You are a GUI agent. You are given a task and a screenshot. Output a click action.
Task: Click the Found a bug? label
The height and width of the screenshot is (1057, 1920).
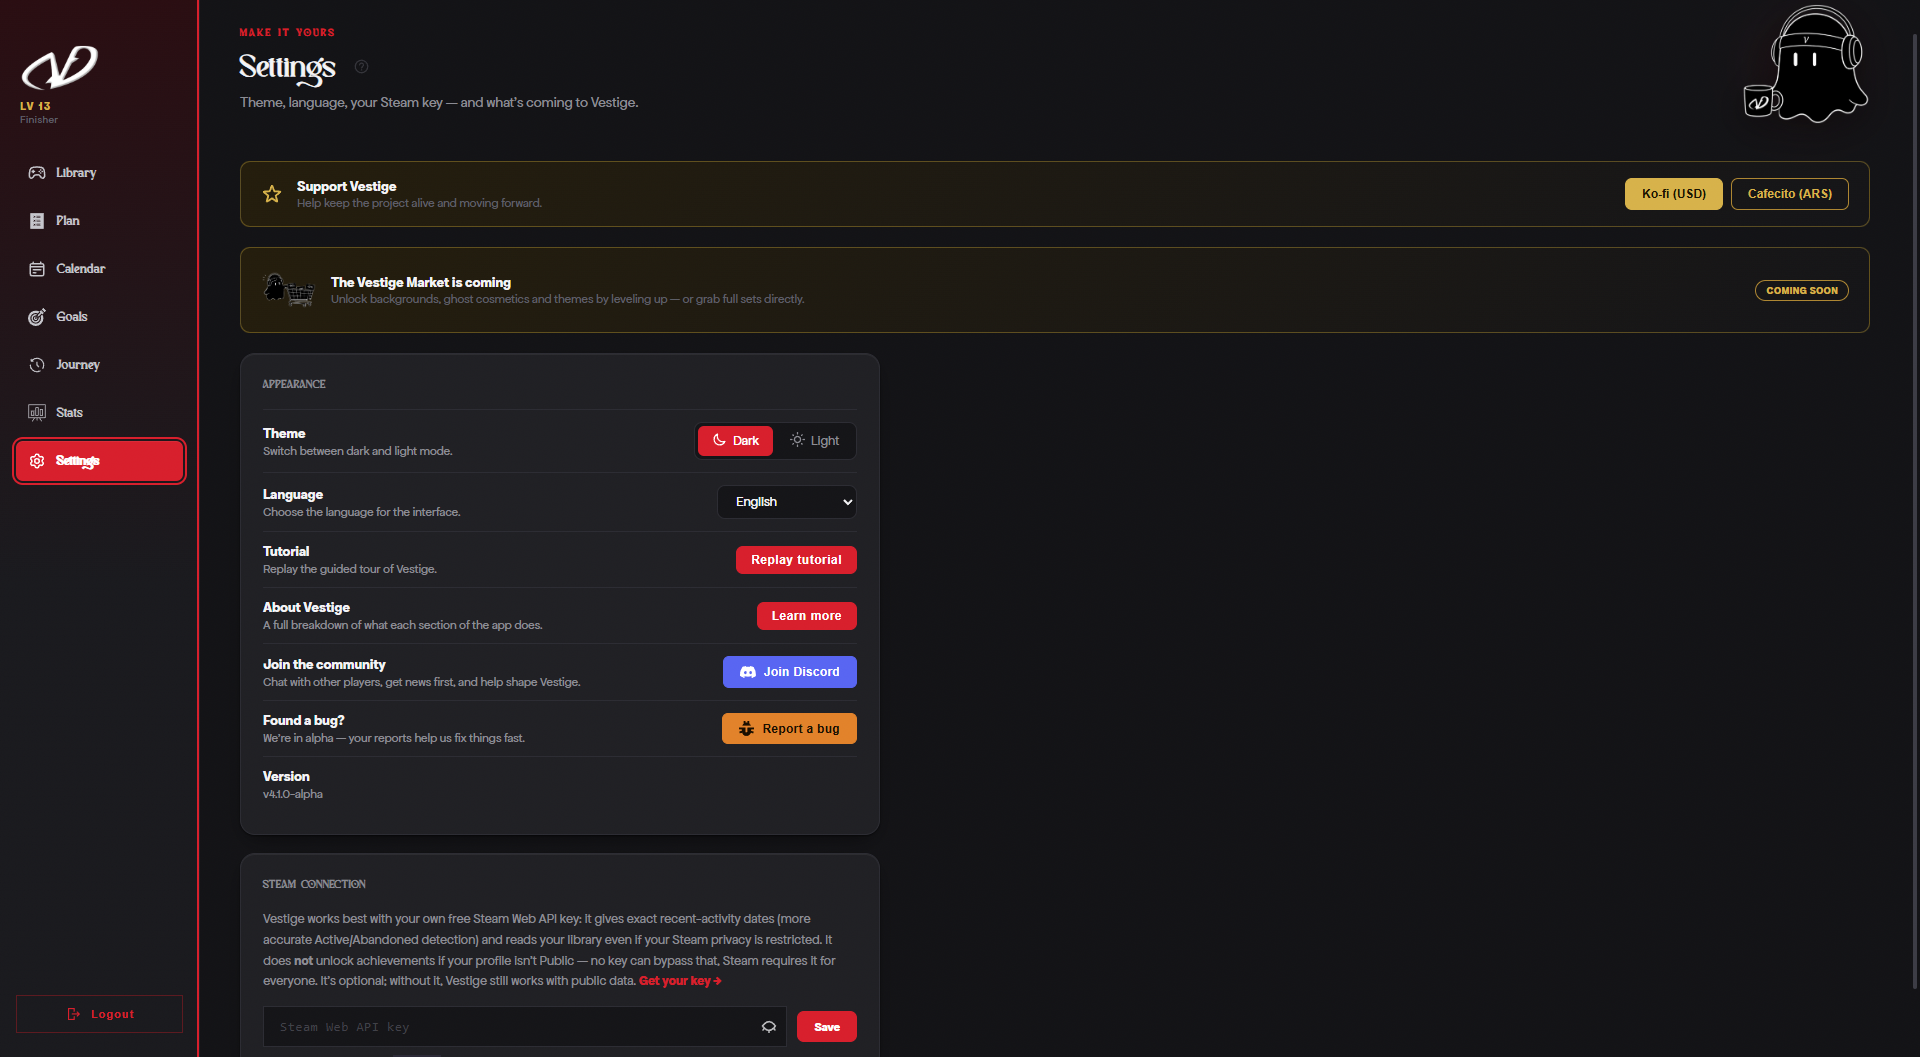coord(304,721)
